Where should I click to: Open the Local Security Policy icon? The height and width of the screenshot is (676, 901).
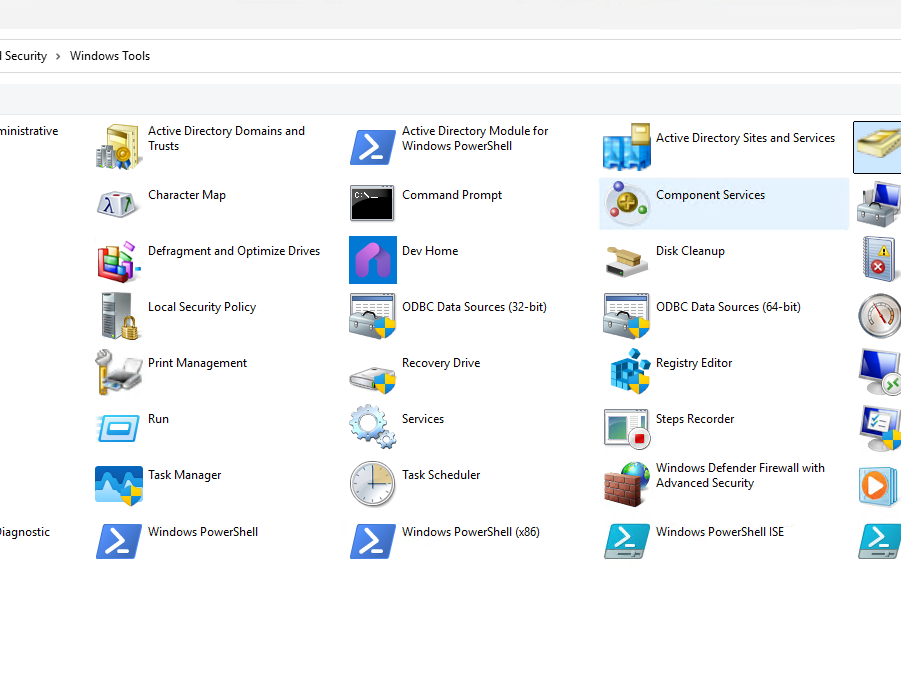tap(119, 316)
